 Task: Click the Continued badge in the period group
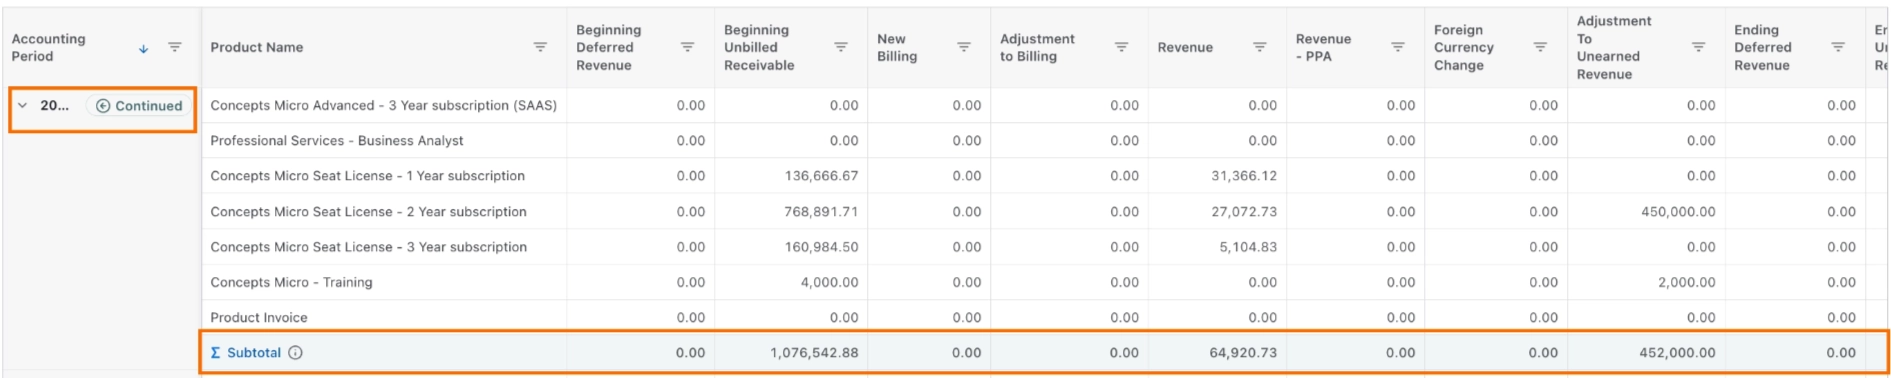coord(139,106)
